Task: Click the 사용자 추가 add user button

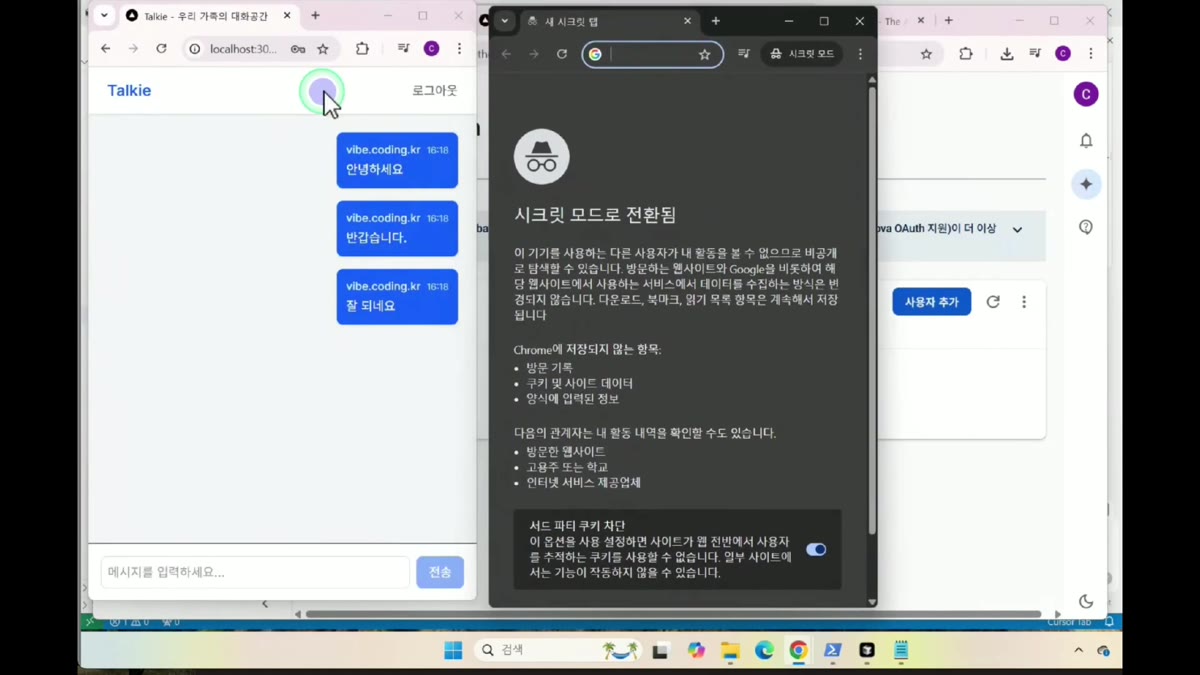Action: tap(931, 301)
